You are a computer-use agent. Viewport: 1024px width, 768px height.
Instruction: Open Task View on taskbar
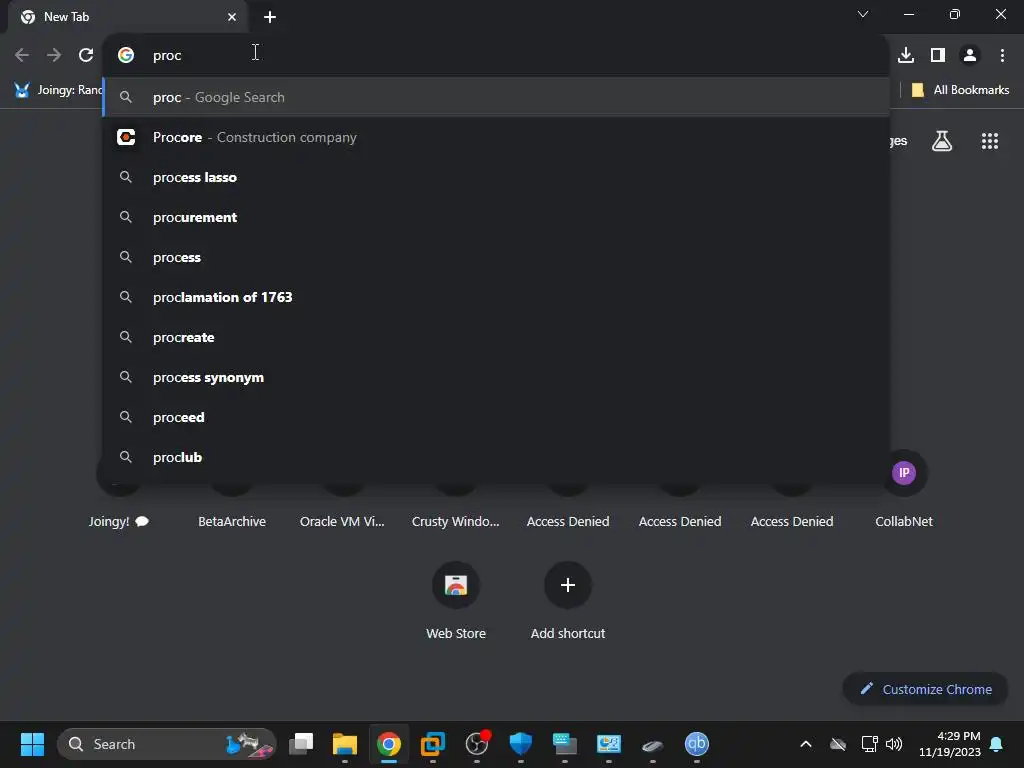point(301,744)
